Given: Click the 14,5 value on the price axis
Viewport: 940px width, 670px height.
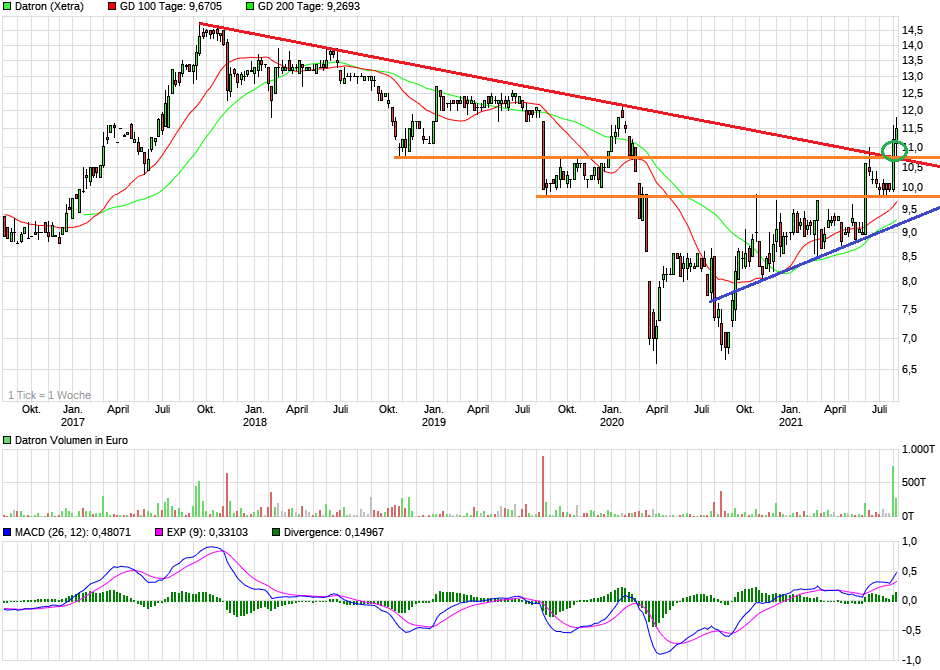Looking at the screenshot, I should 911,29.
